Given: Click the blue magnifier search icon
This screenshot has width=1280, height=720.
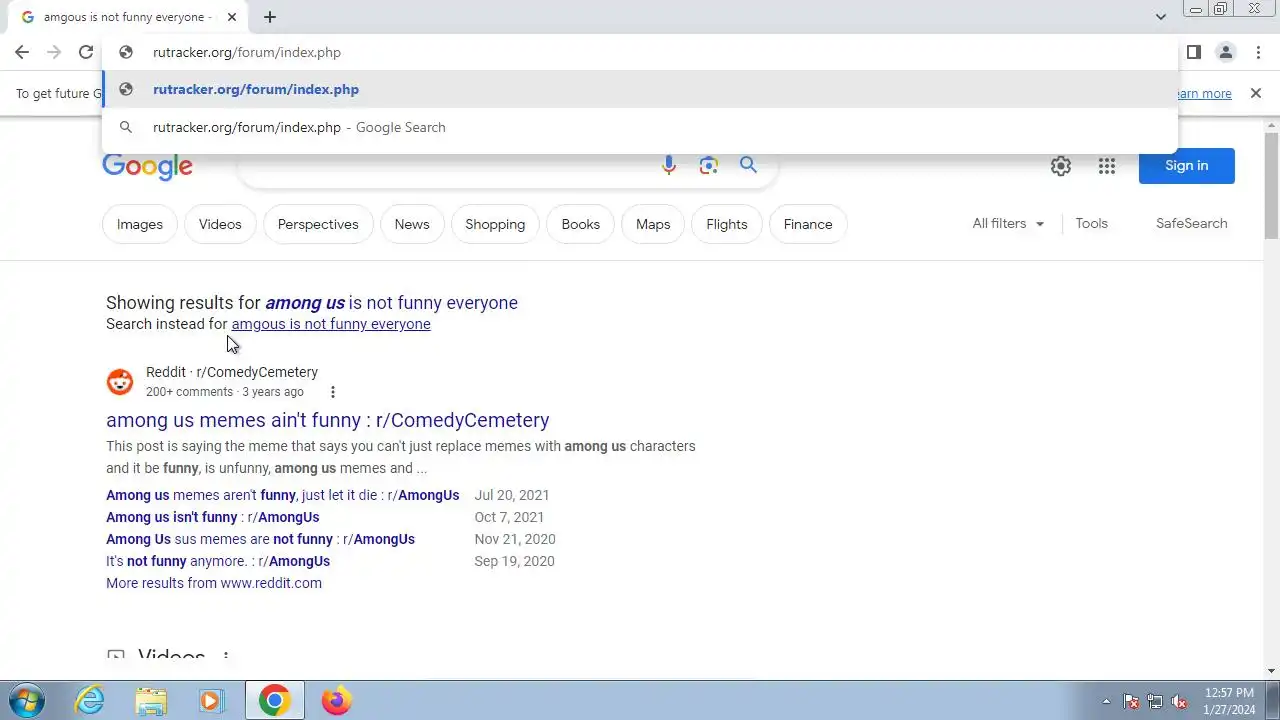Looking at the screenshot, I should (x=748, y=165).
